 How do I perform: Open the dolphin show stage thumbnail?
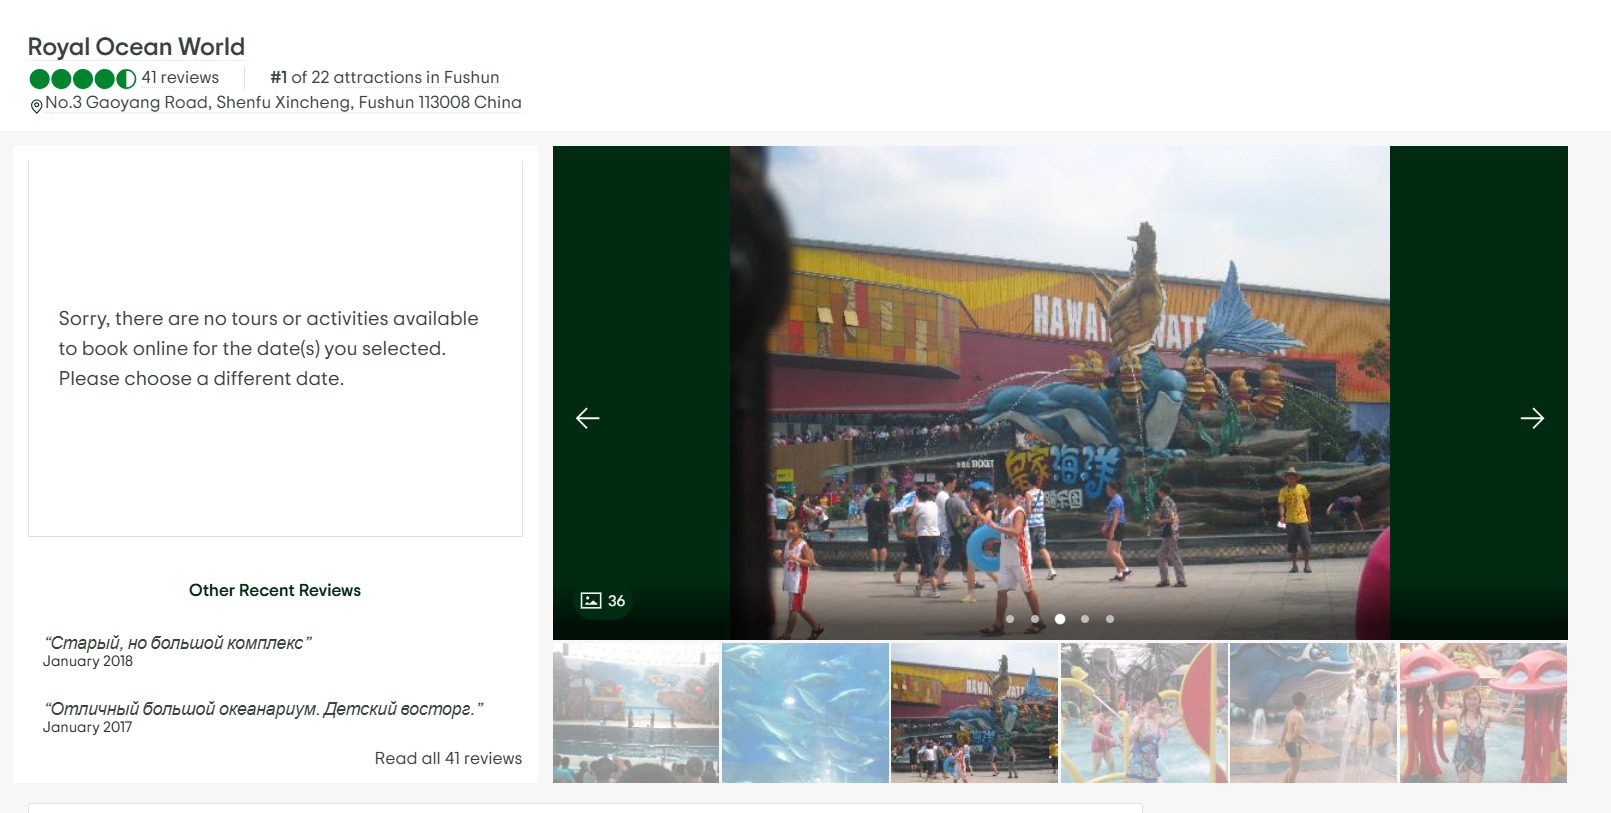636,713
